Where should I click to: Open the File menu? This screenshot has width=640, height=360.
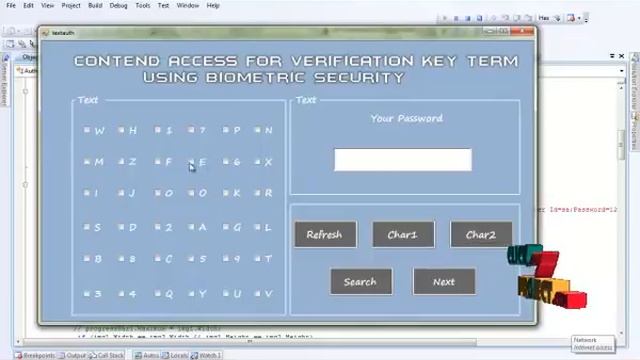pyautogui.click(x=11, y=6)
